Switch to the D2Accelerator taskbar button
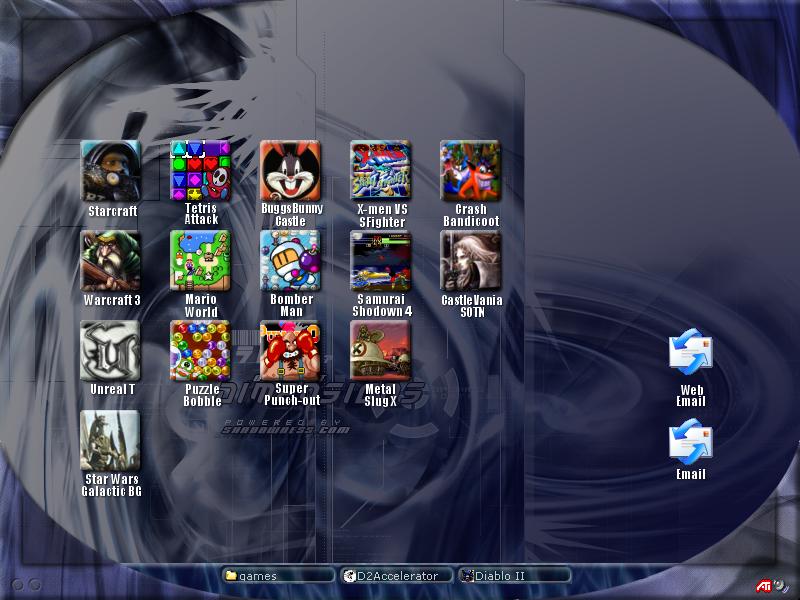 click(x=396, y=576)
